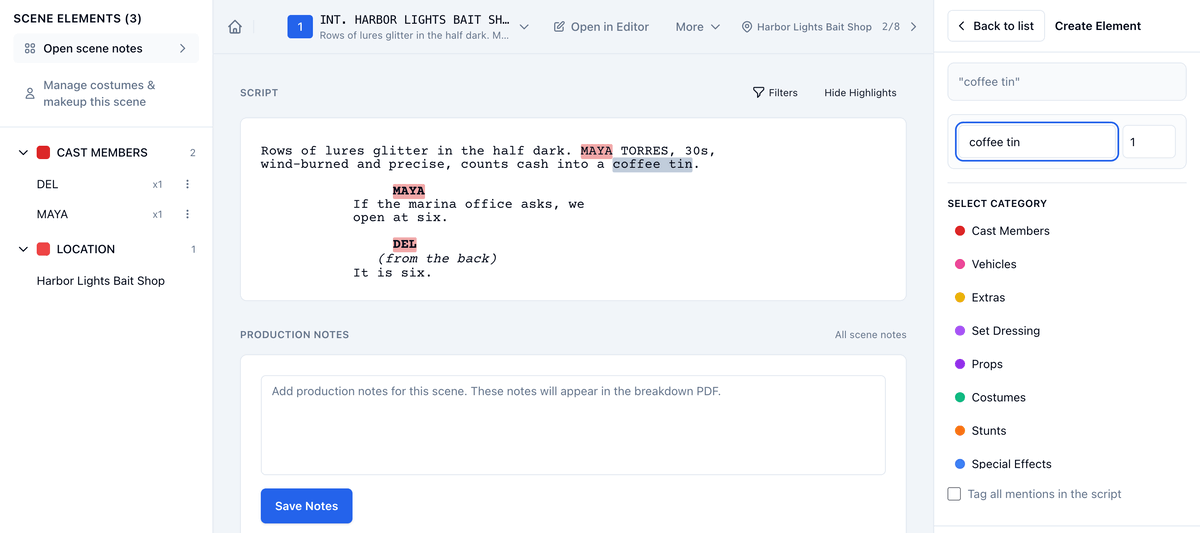The height and width of the screenshot is (533, 1200).
Task: Click the Create Element heading
Action: coord(1098,26)
